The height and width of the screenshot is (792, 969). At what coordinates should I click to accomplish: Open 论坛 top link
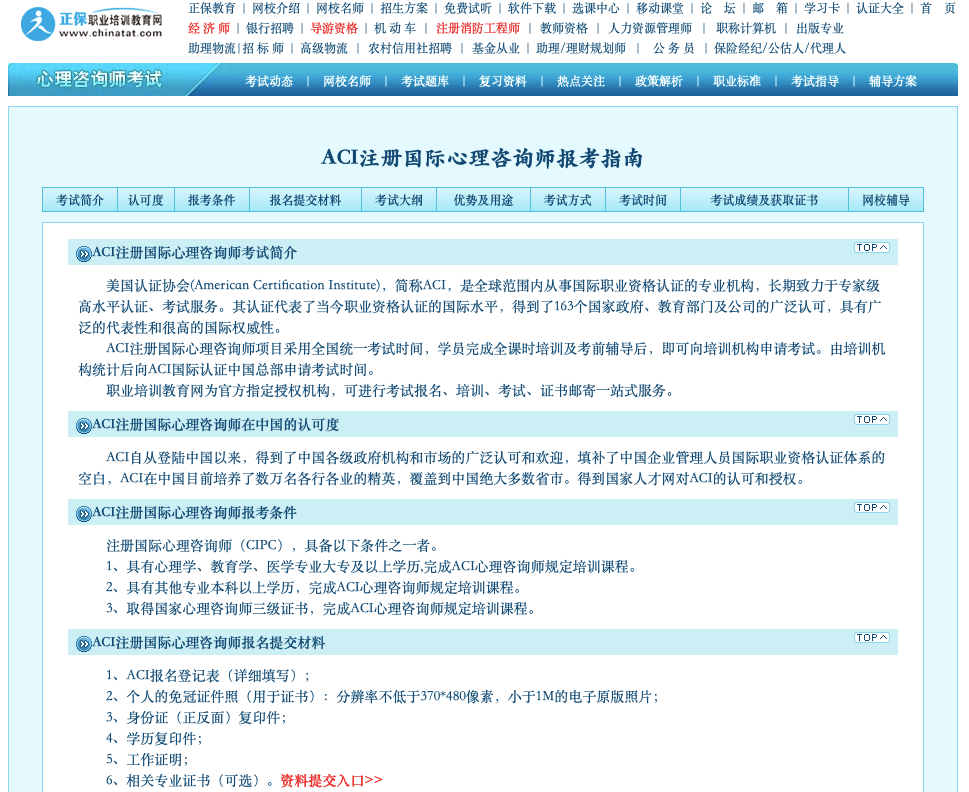click(x=718, y=9)
